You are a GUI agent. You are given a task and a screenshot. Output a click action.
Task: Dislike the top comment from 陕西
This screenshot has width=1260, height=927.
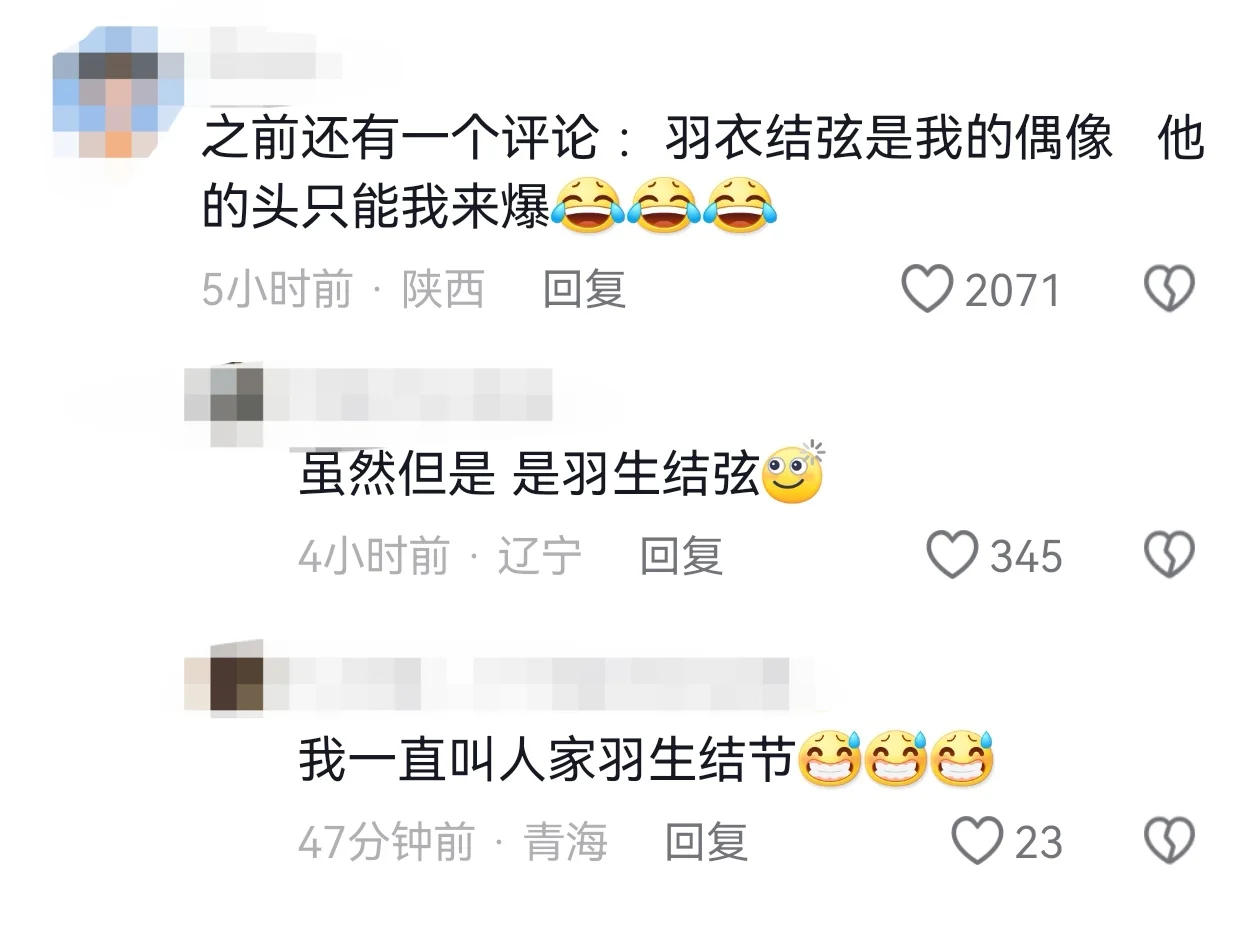(1169, 289)
